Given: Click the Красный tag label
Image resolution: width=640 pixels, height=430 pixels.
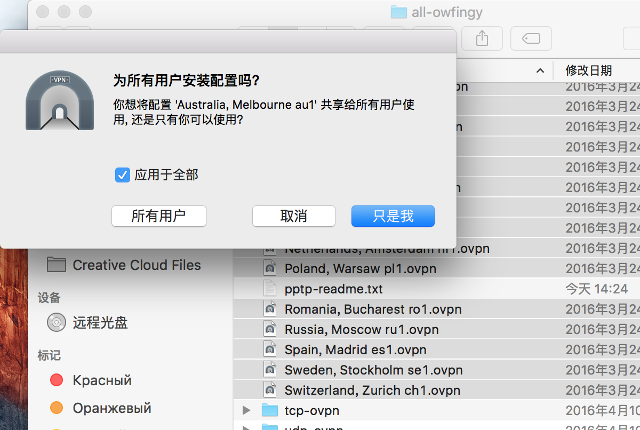Looking at the screenshot, I should (x=102, y=380).
